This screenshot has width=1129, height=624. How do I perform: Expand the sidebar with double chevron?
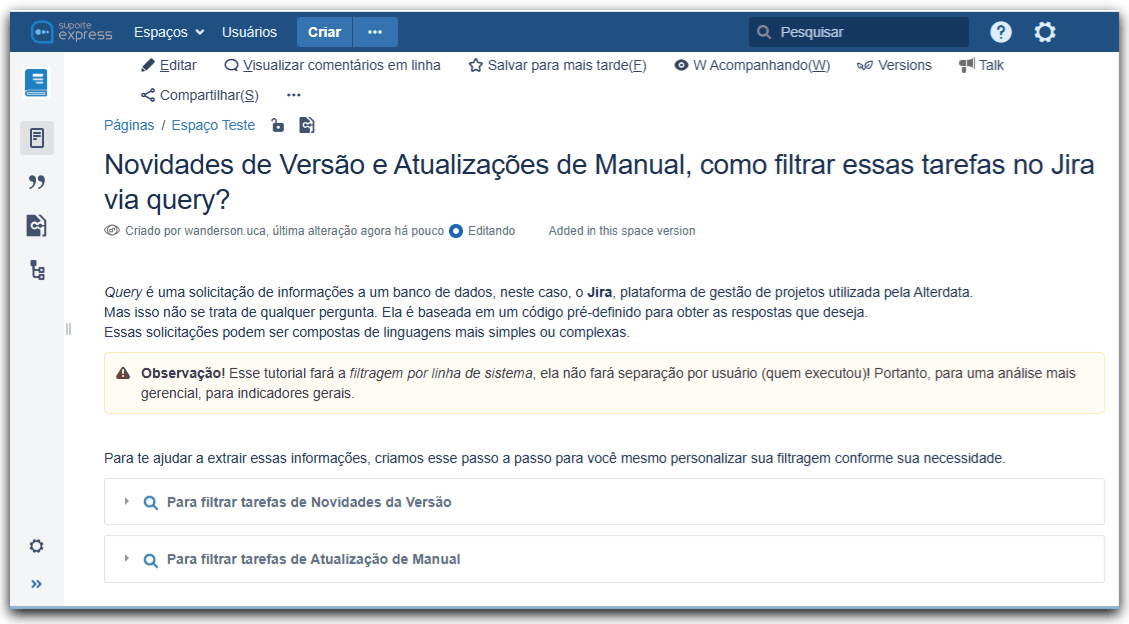pos(37,584)
